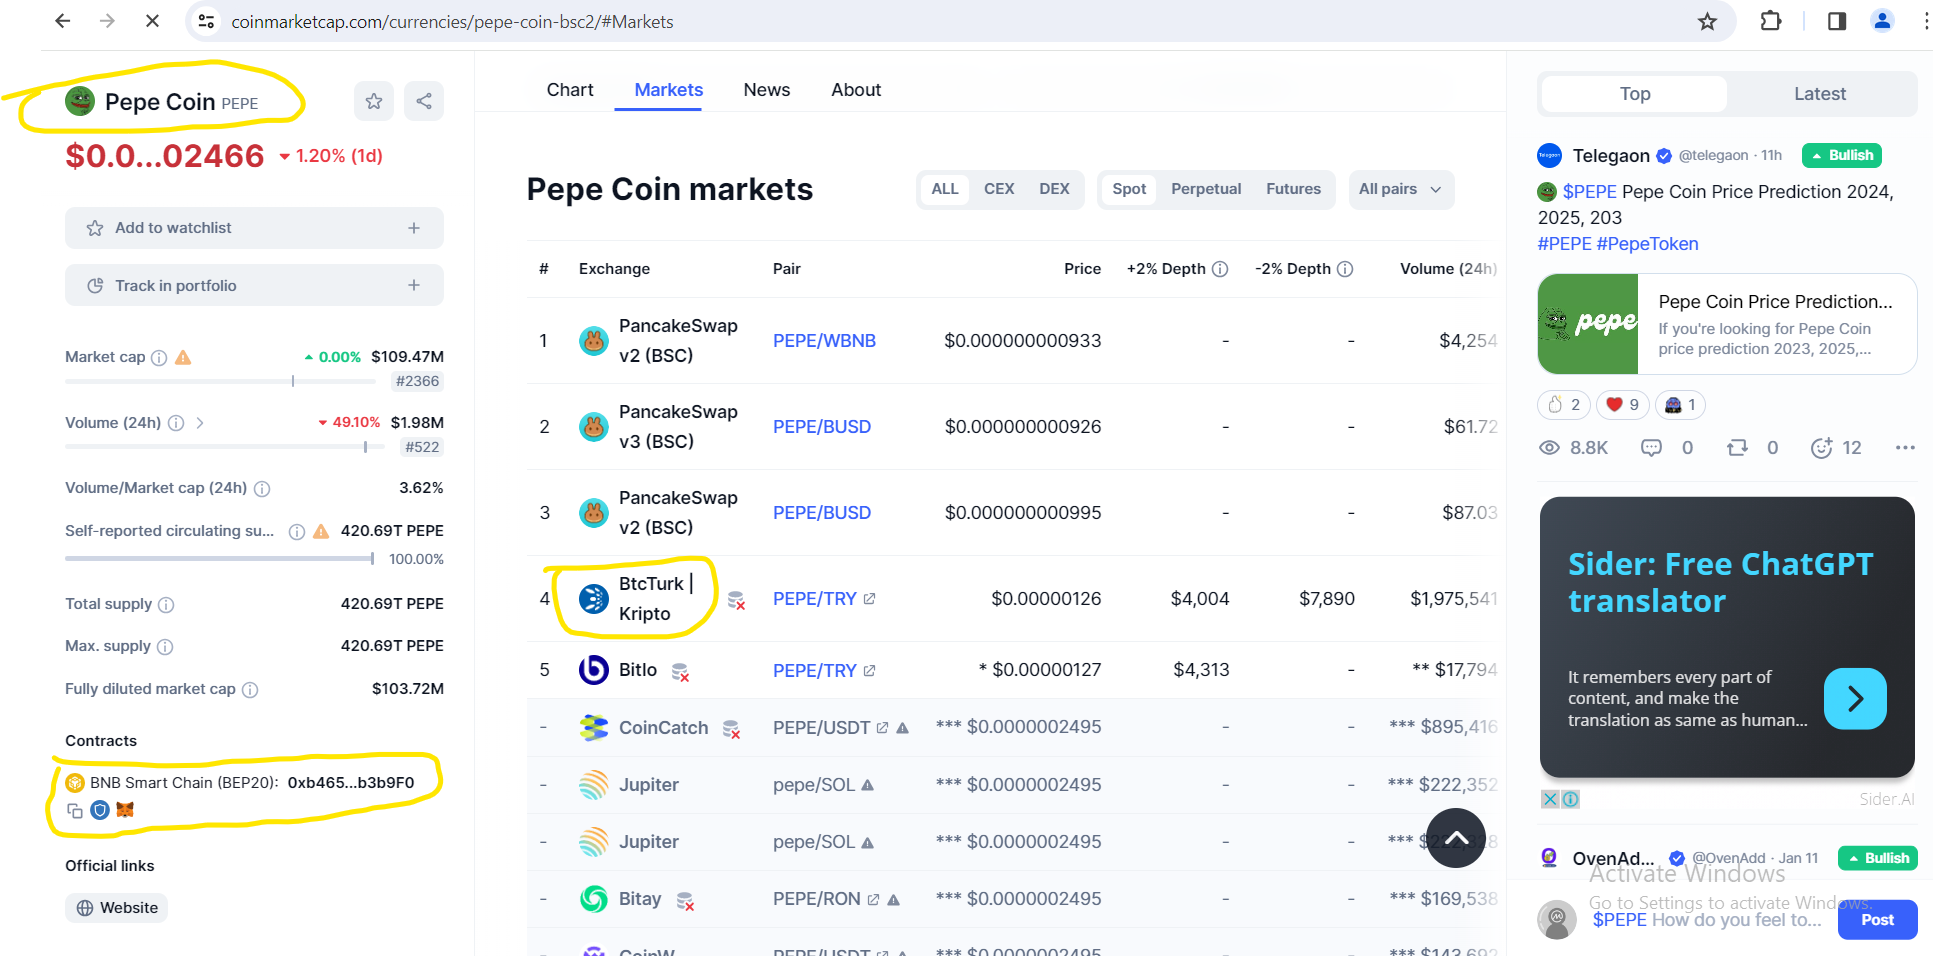Open the browser extensions puzzle icon
Image resolution: width=1933 pixels, height=956 pixels.
coord(1770,21)
